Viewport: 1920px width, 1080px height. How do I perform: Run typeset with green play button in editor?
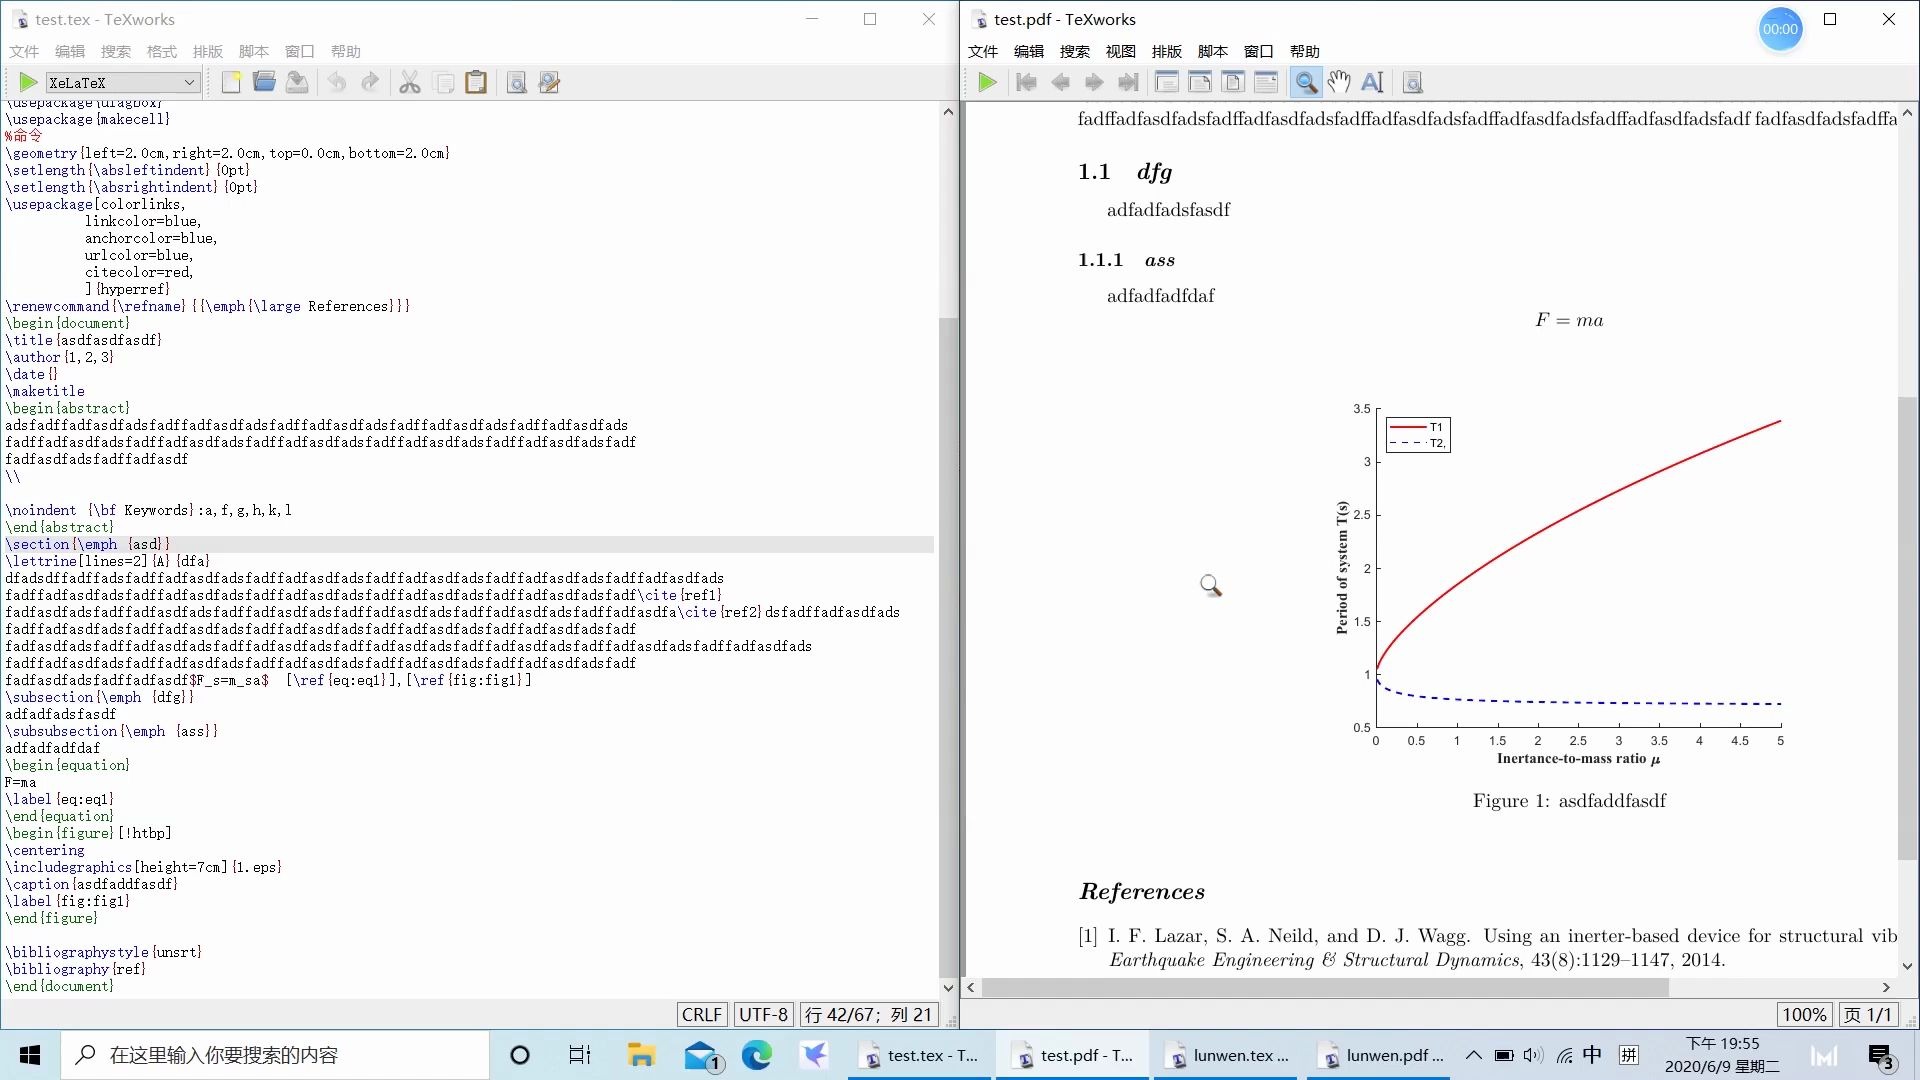click(x=28, y=83)
